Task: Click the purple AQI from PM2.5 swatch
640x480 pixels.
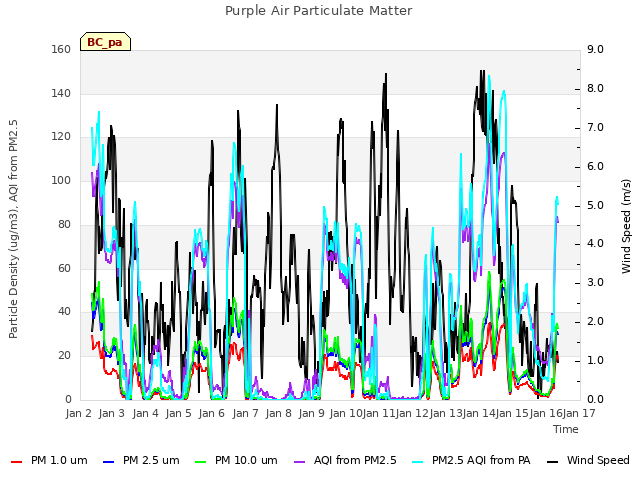Action: (x=300, y=462)
